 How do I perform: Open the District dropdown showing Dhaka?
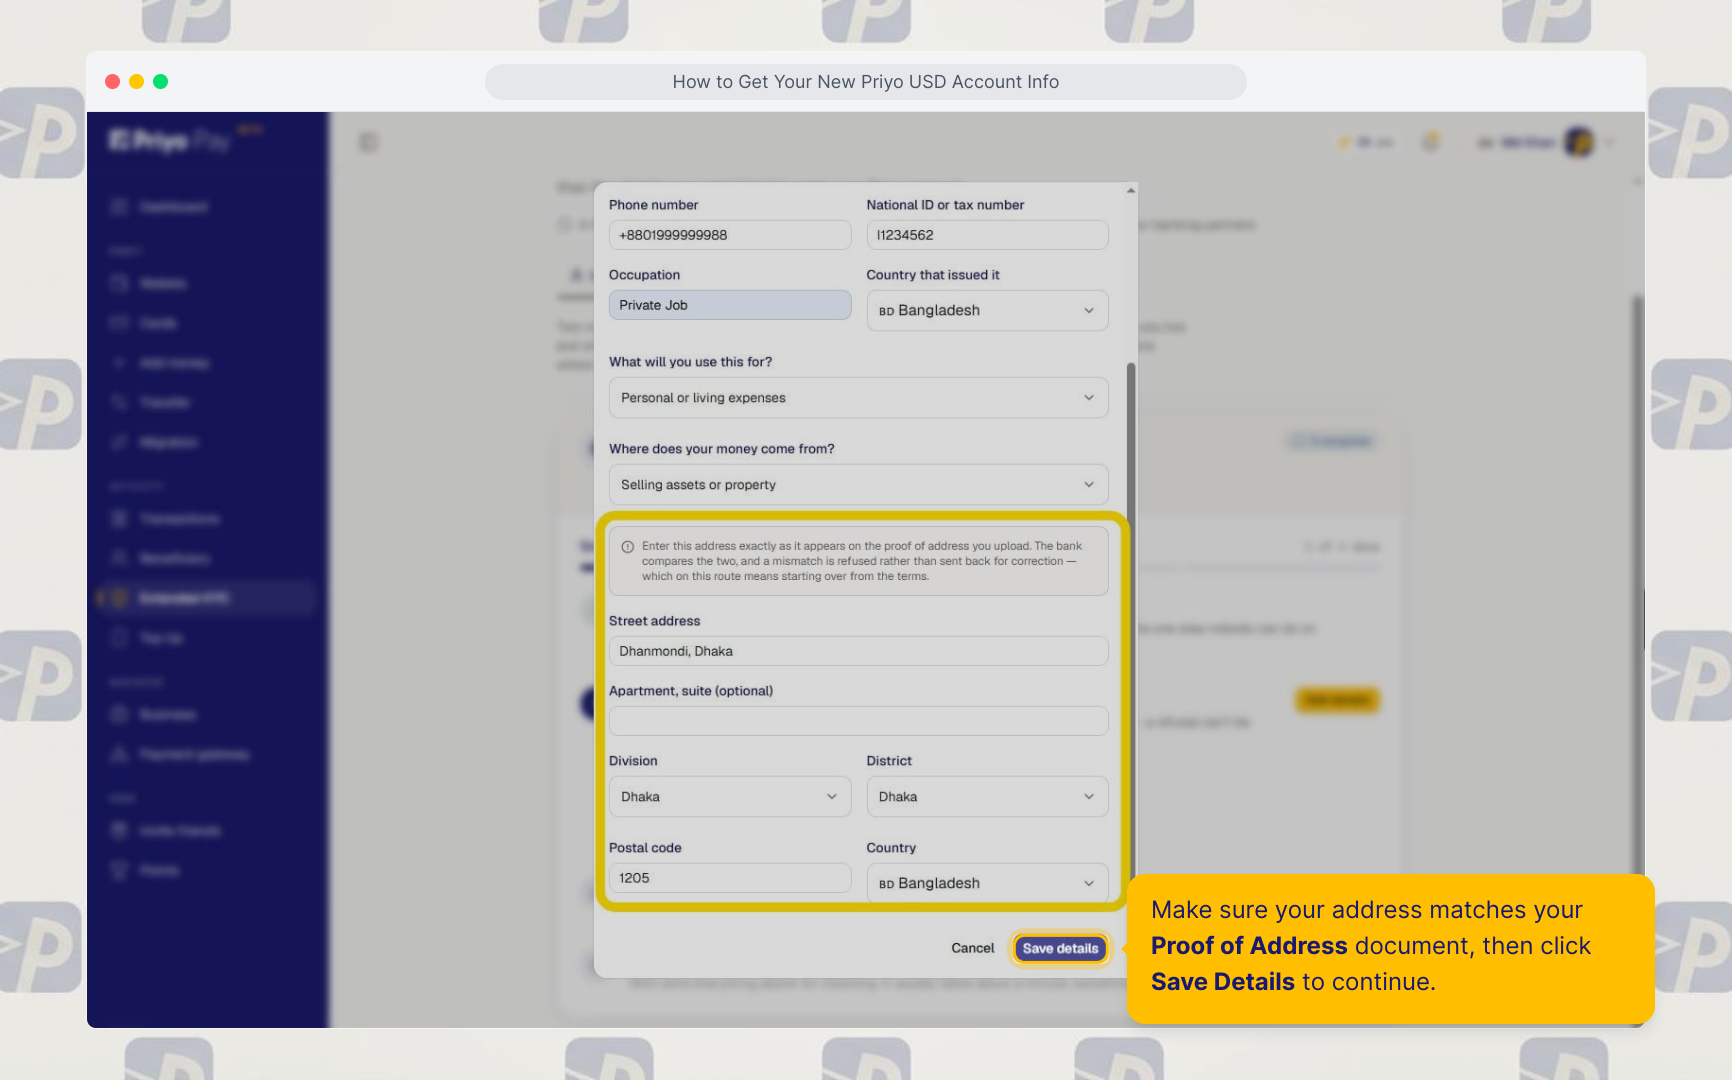pyautogui.click(x=987, y=797)
